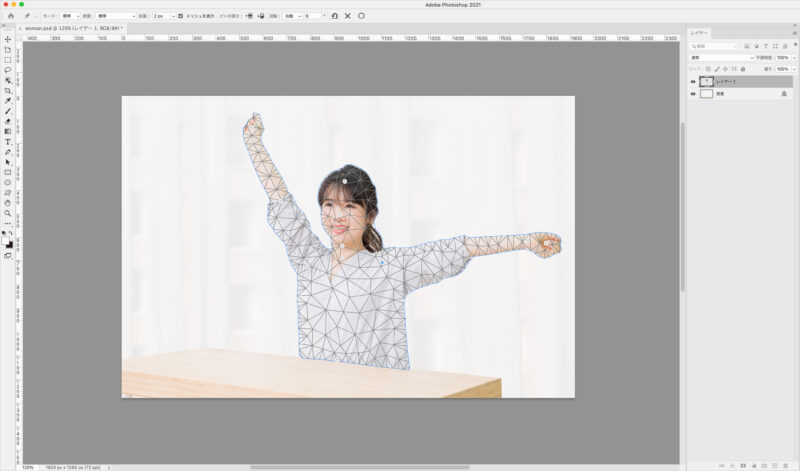Open the layer fill slider dropdown
800x471 pixels.
point(794,69)
